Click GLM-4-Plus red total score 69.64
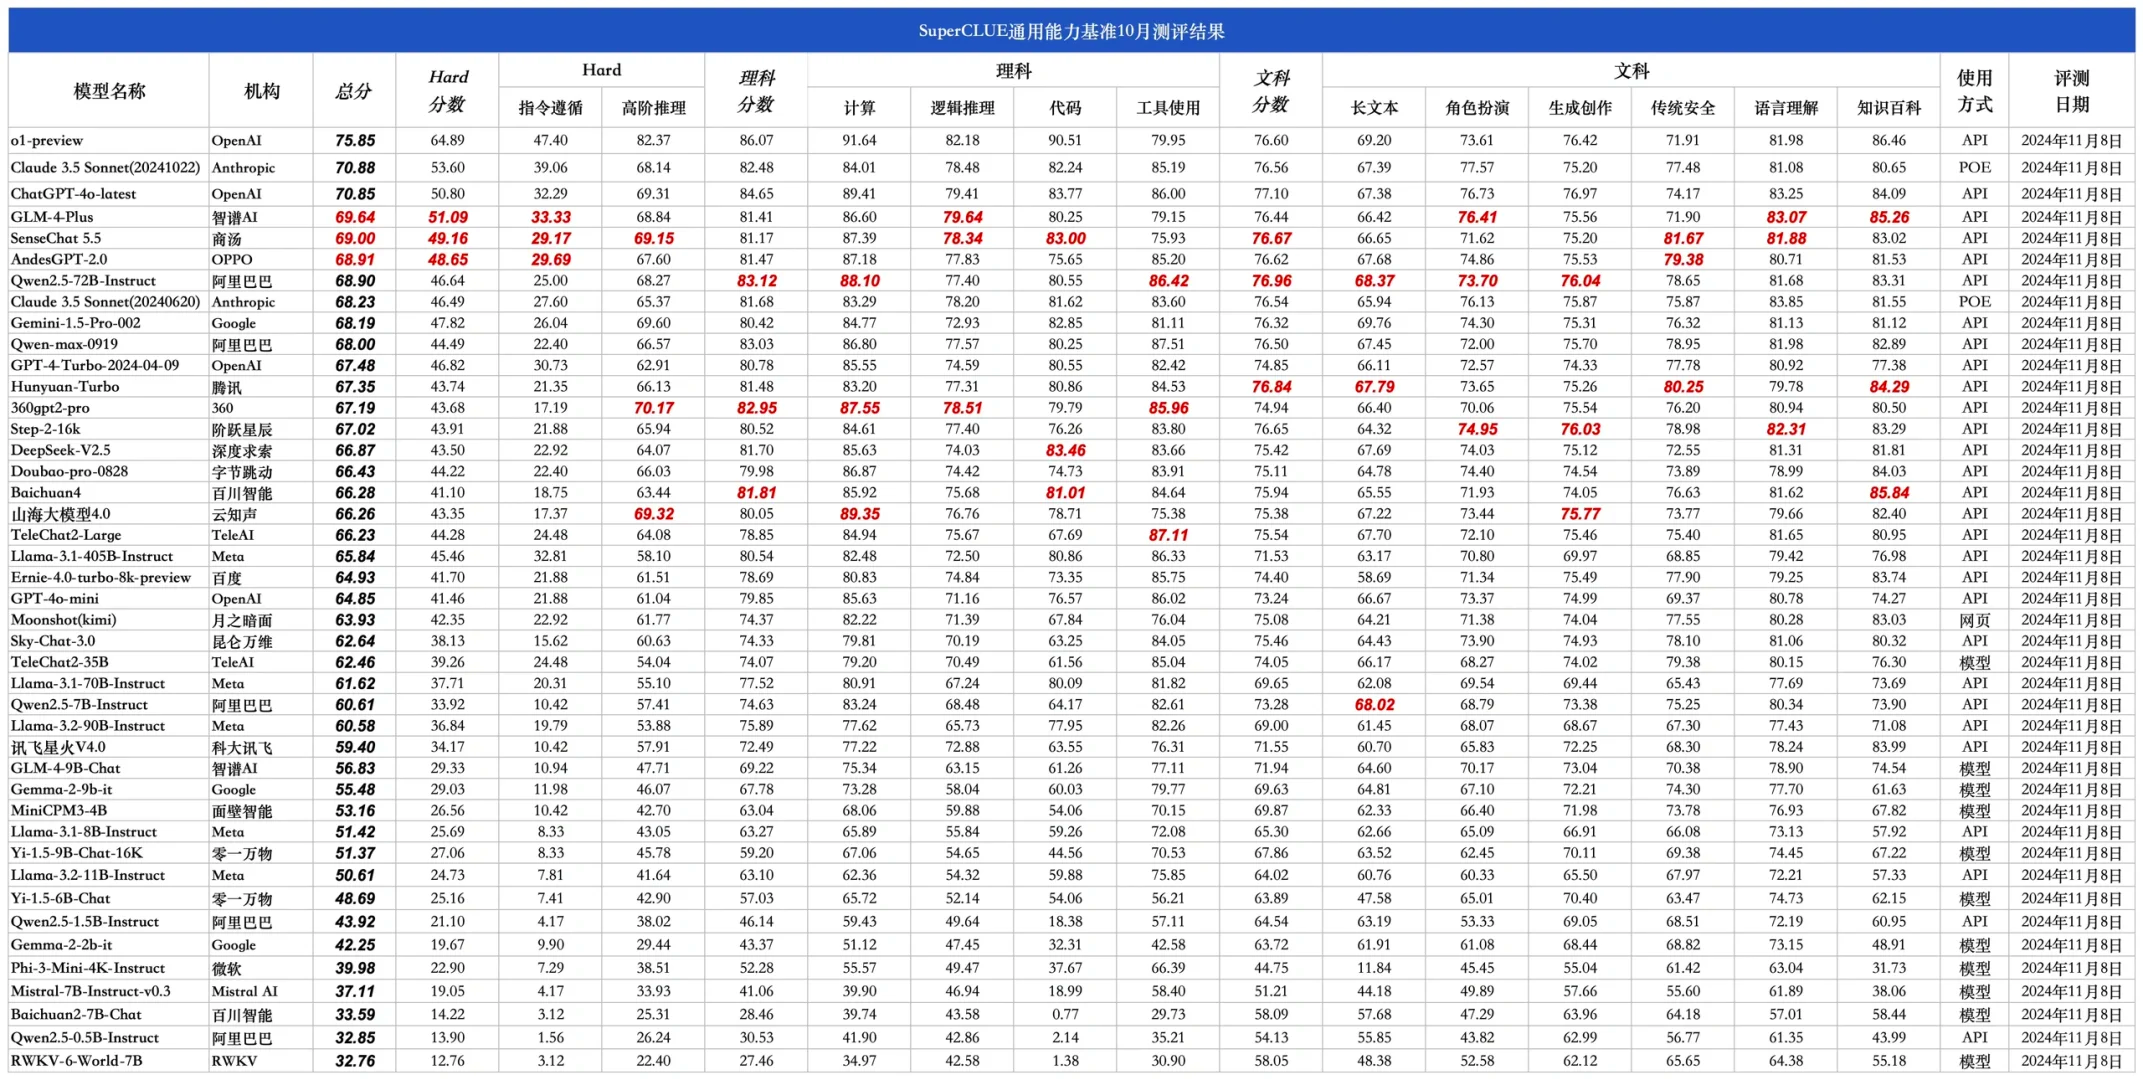 355,217
